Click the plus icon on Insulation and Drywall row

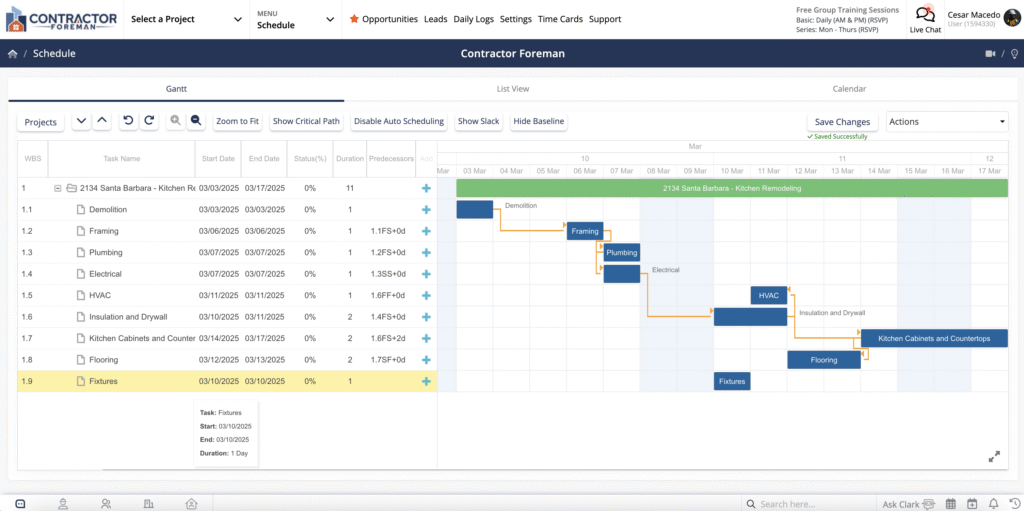pyautogui.click(x=426, y=317)
